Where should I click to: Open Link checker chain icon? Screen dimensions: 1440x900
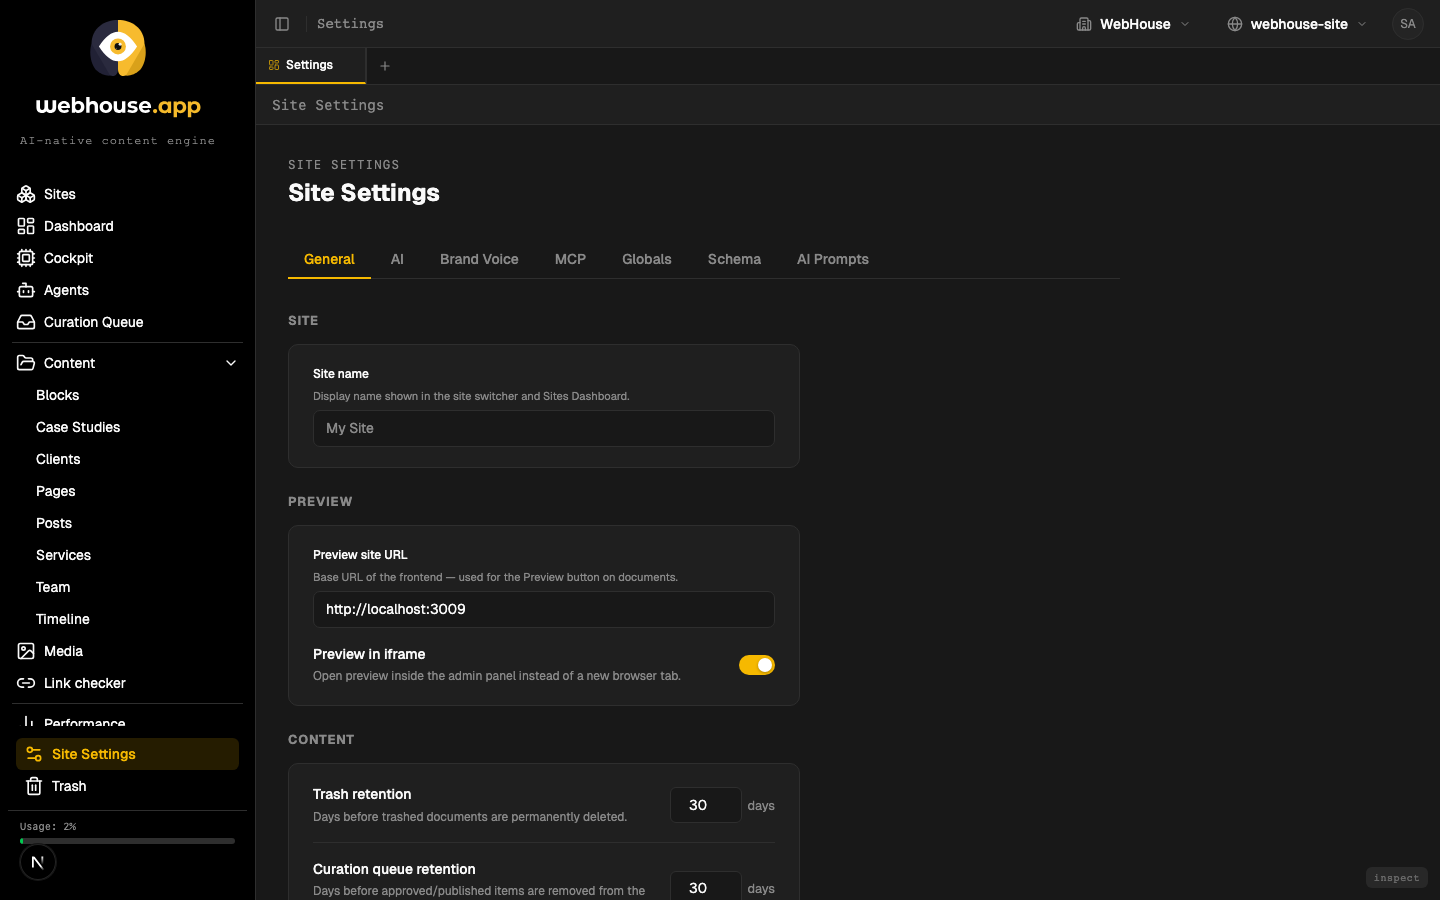click(x=26, y=683)
